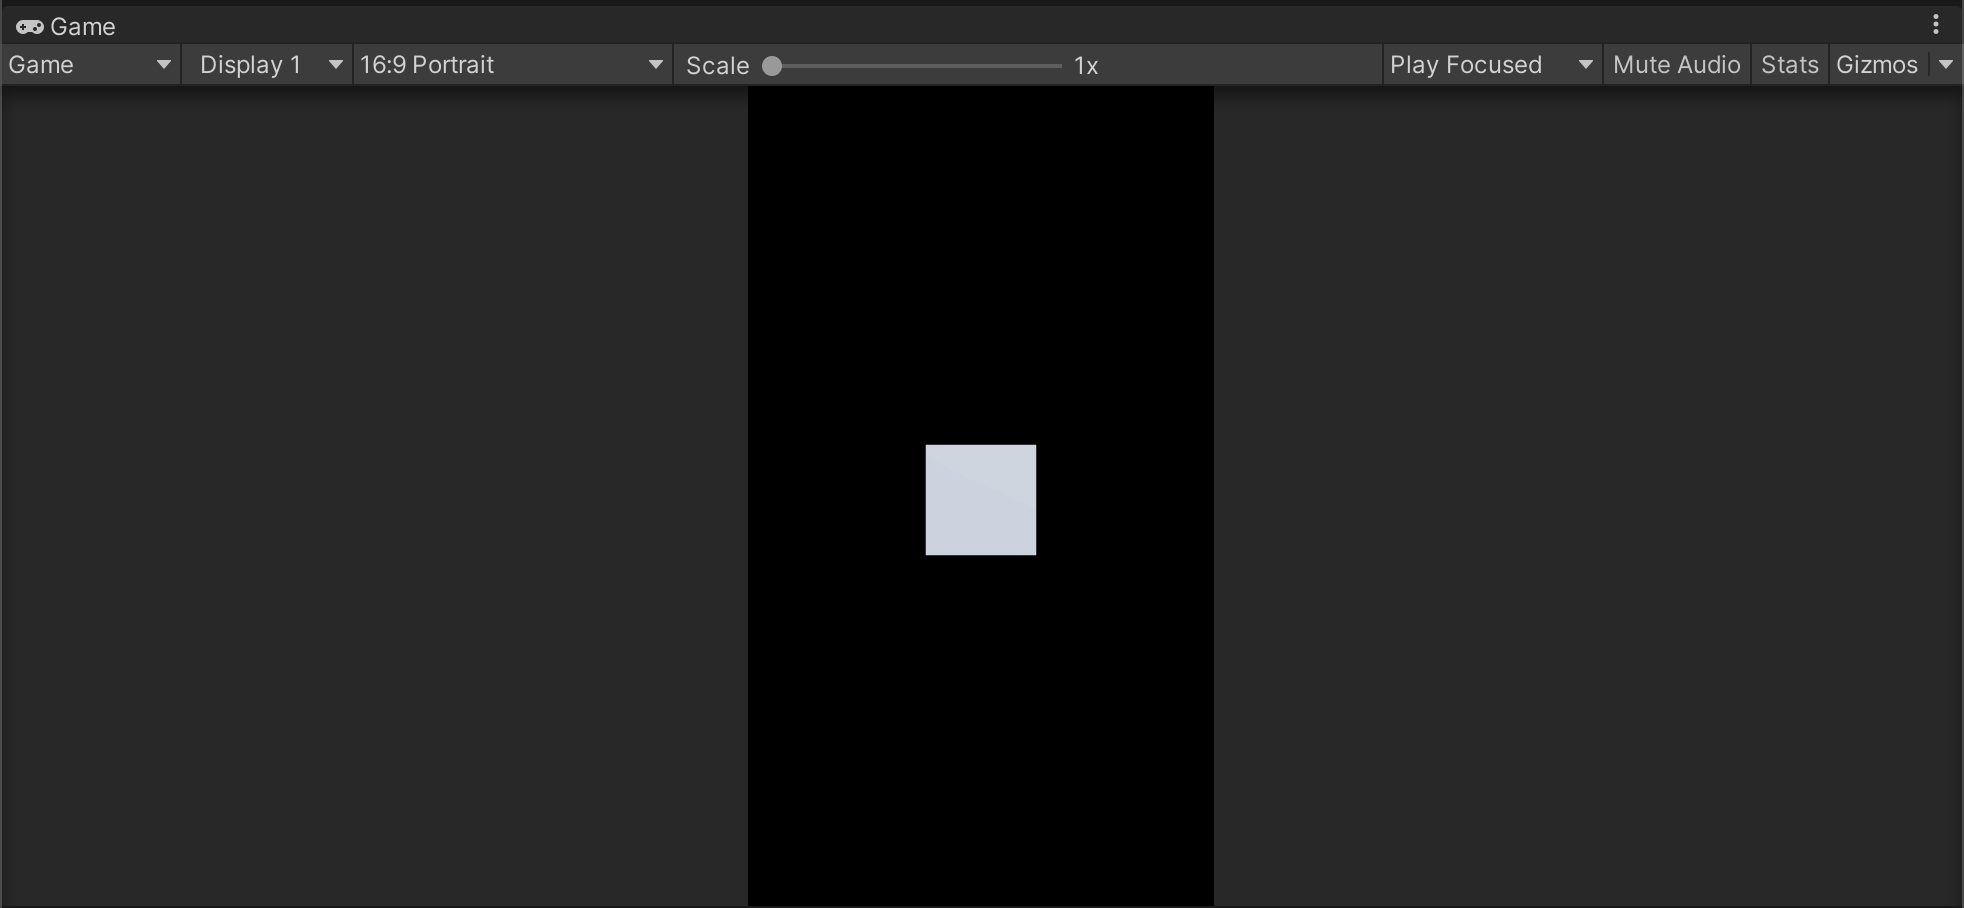Click the 1x scale value text

coord(1086,66)
